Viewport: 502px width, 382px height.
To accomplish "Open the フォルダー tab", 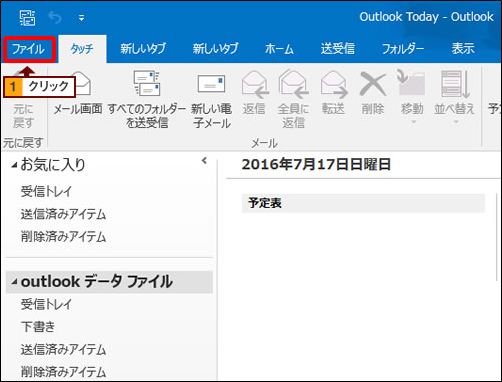I will [x=403, y=49].
